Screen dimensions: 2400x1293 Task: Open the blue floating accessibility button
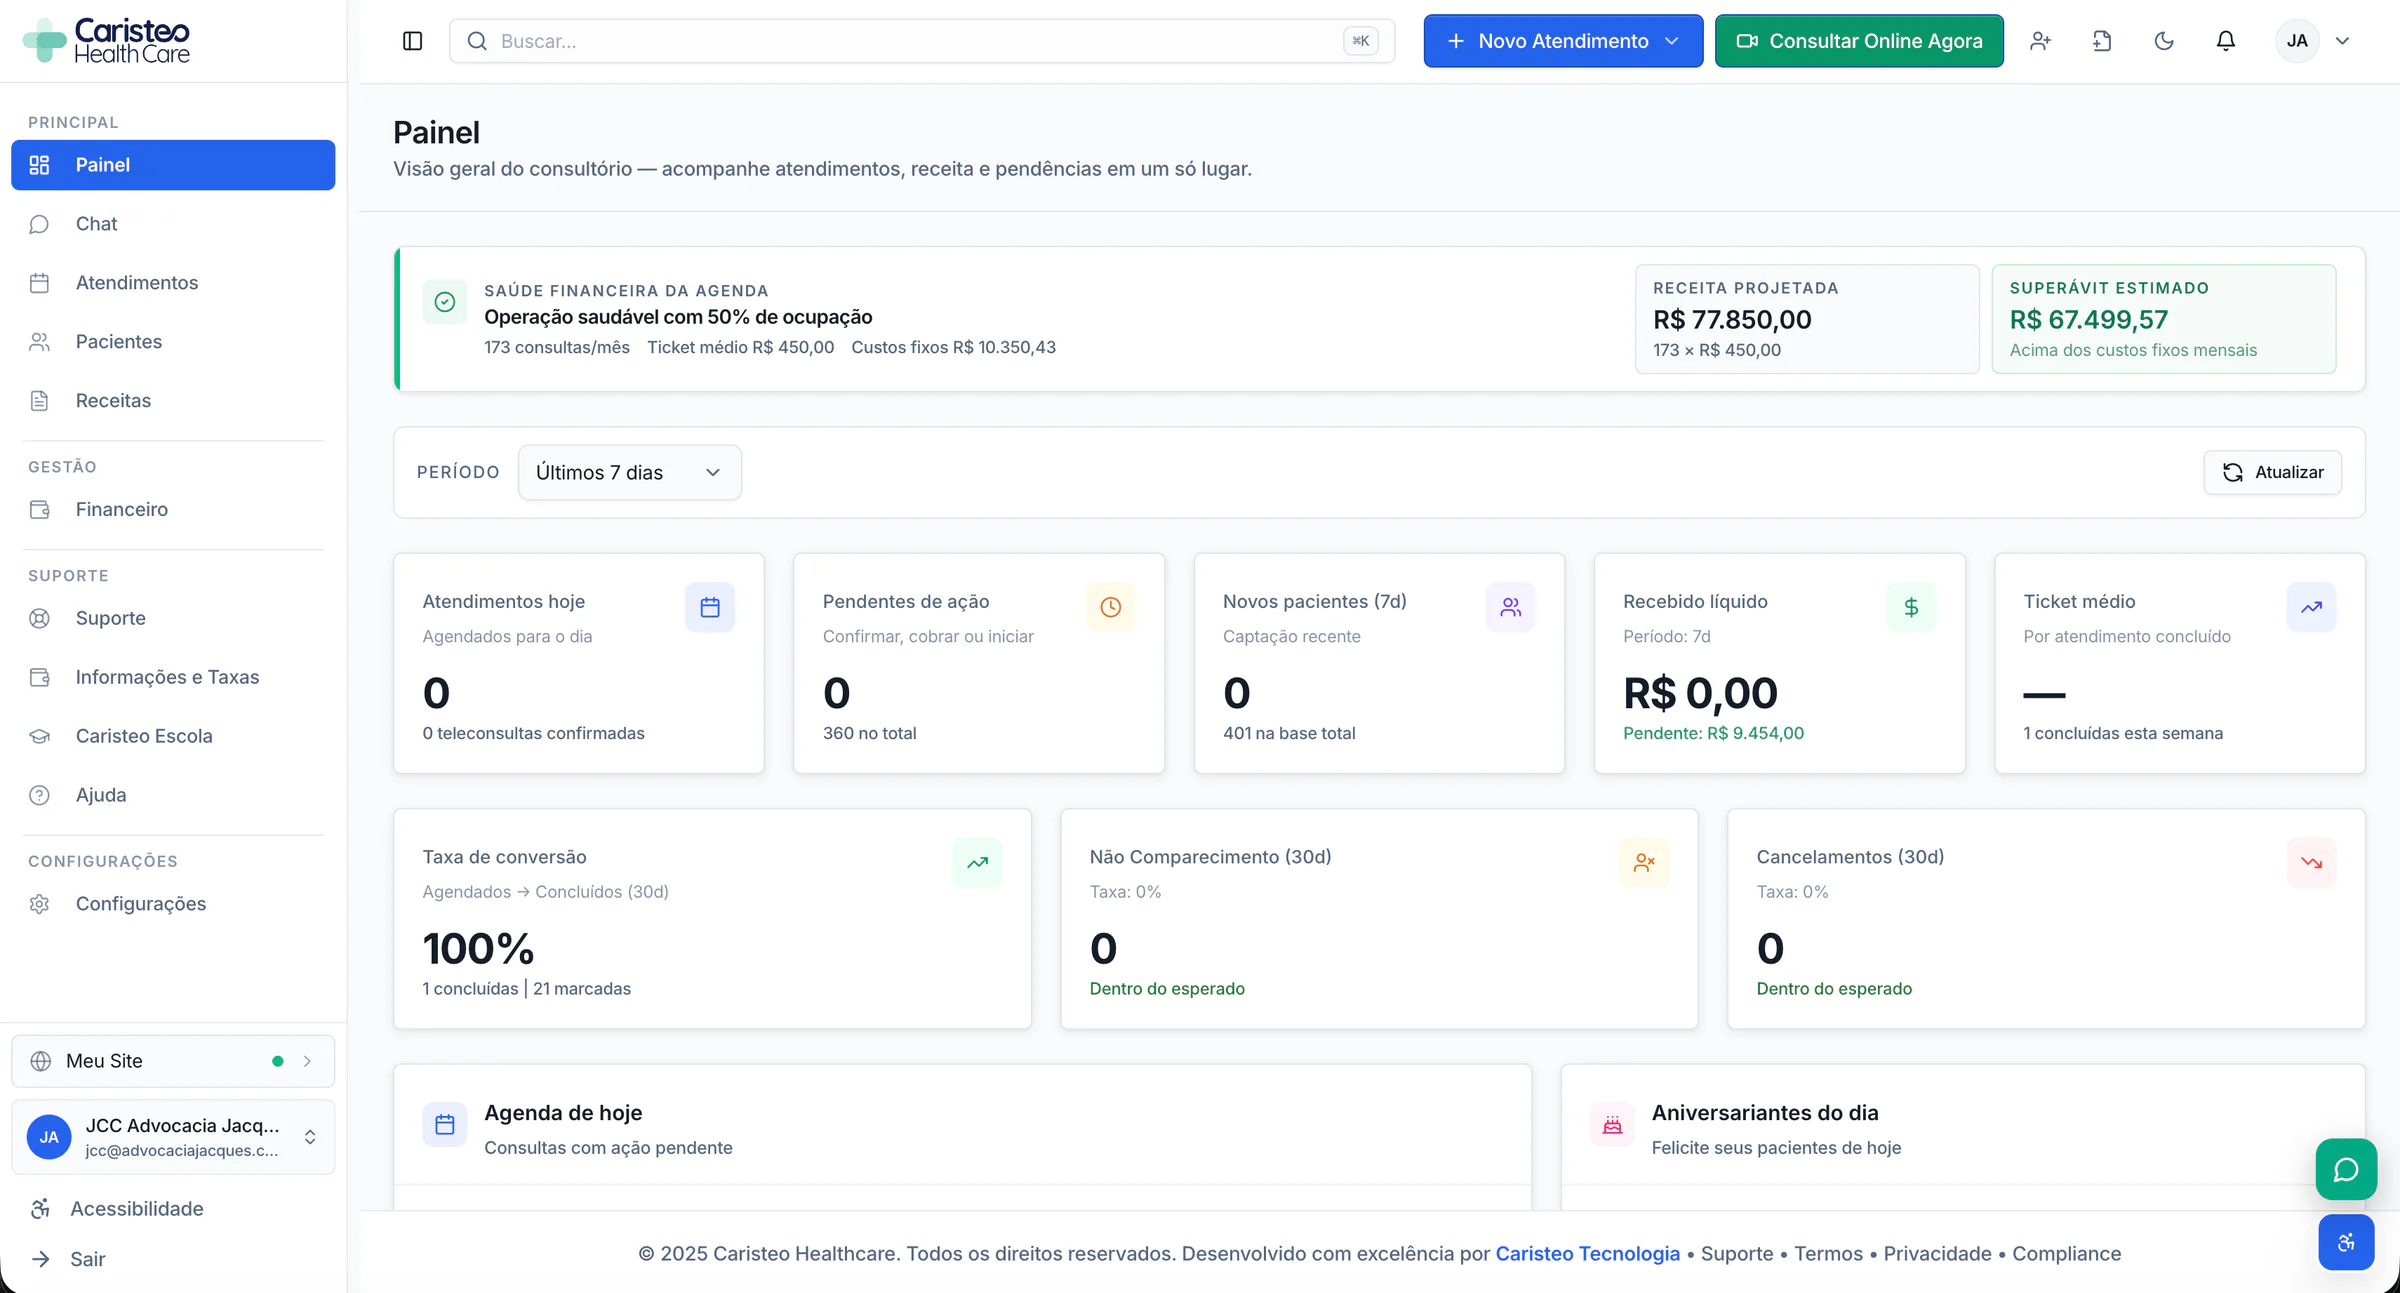2347,1243
